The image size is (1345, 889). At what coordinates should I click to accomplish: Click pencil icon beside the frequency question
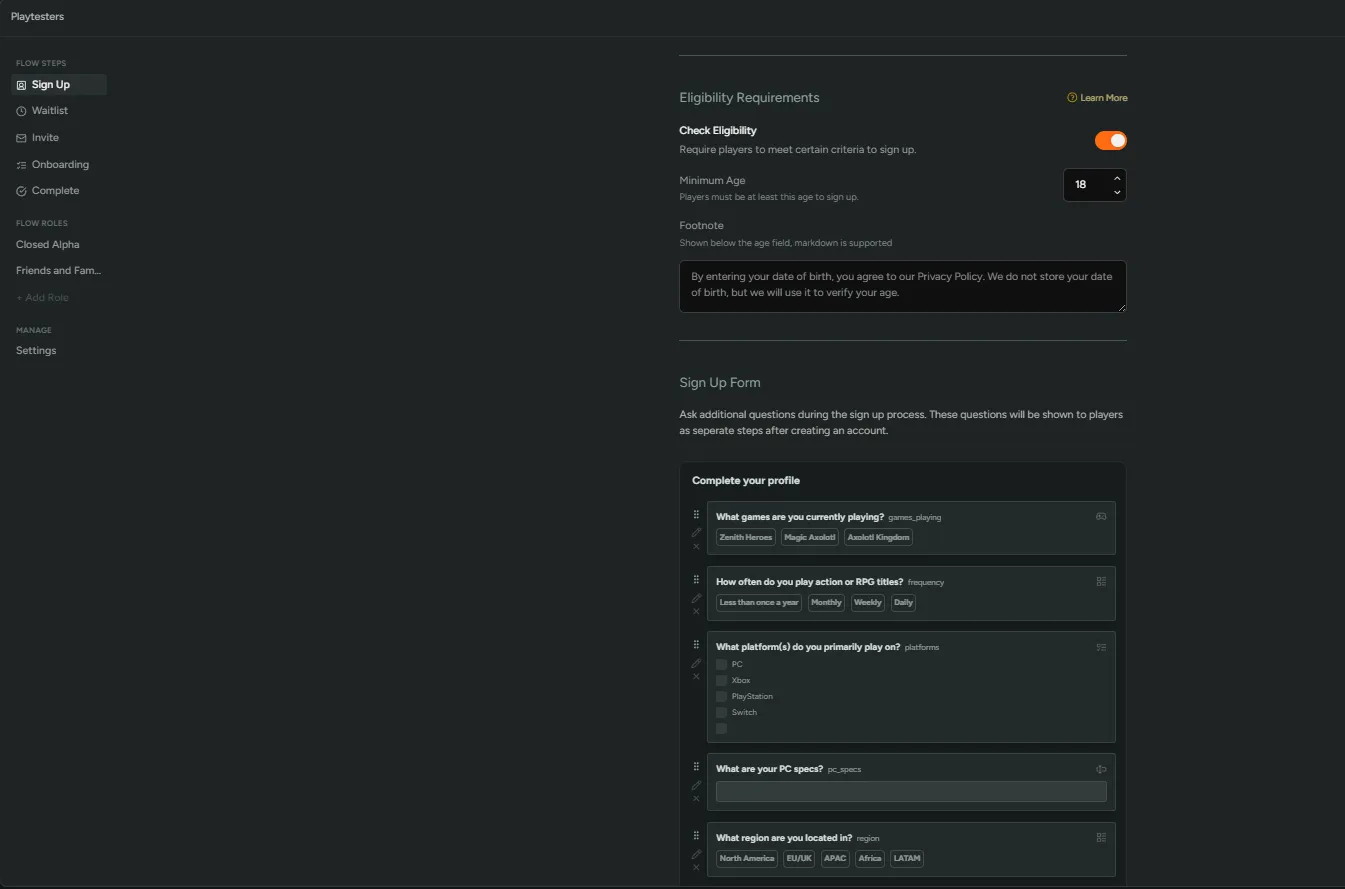pos(697,598)
